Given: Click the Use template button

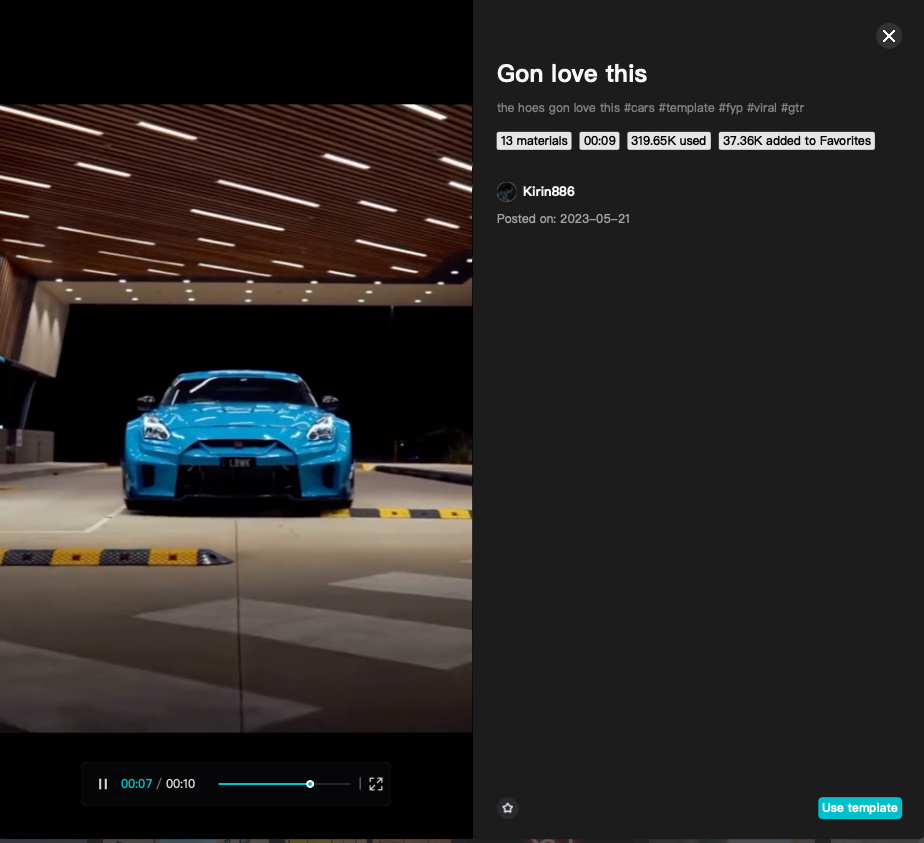Looking at the screenshot, I should 860,808.
